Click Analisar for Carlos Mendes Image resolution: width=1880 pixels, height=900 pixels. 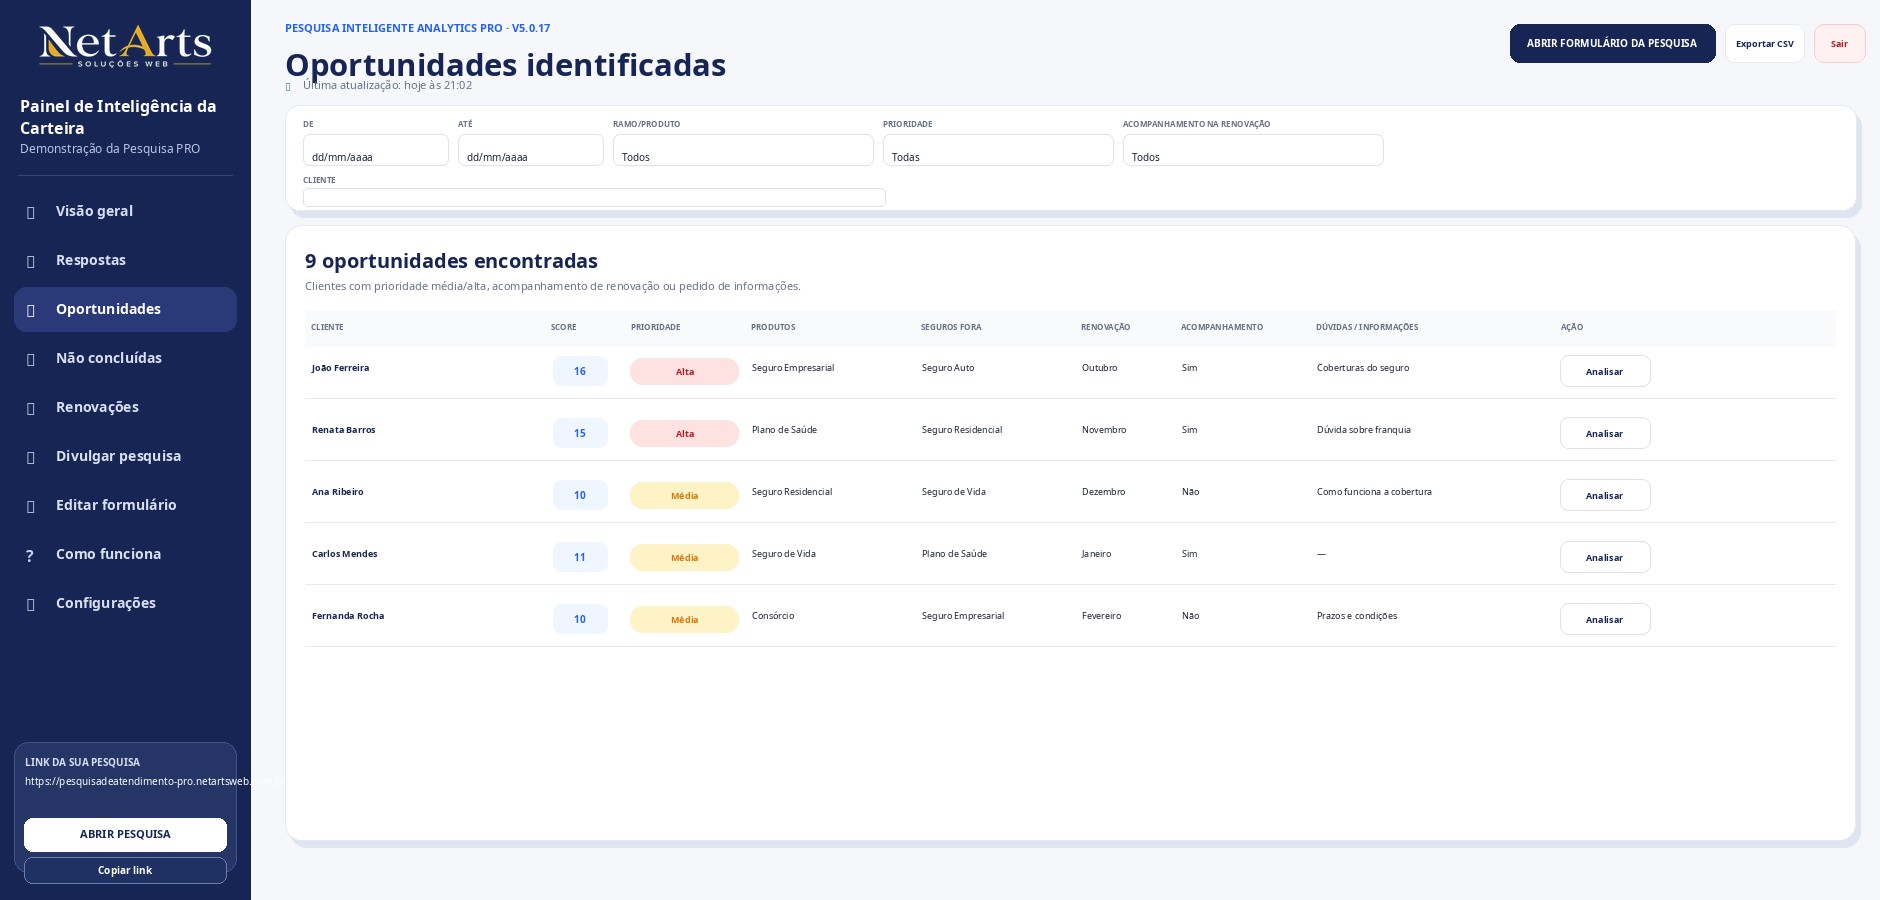click(1605, 557)
